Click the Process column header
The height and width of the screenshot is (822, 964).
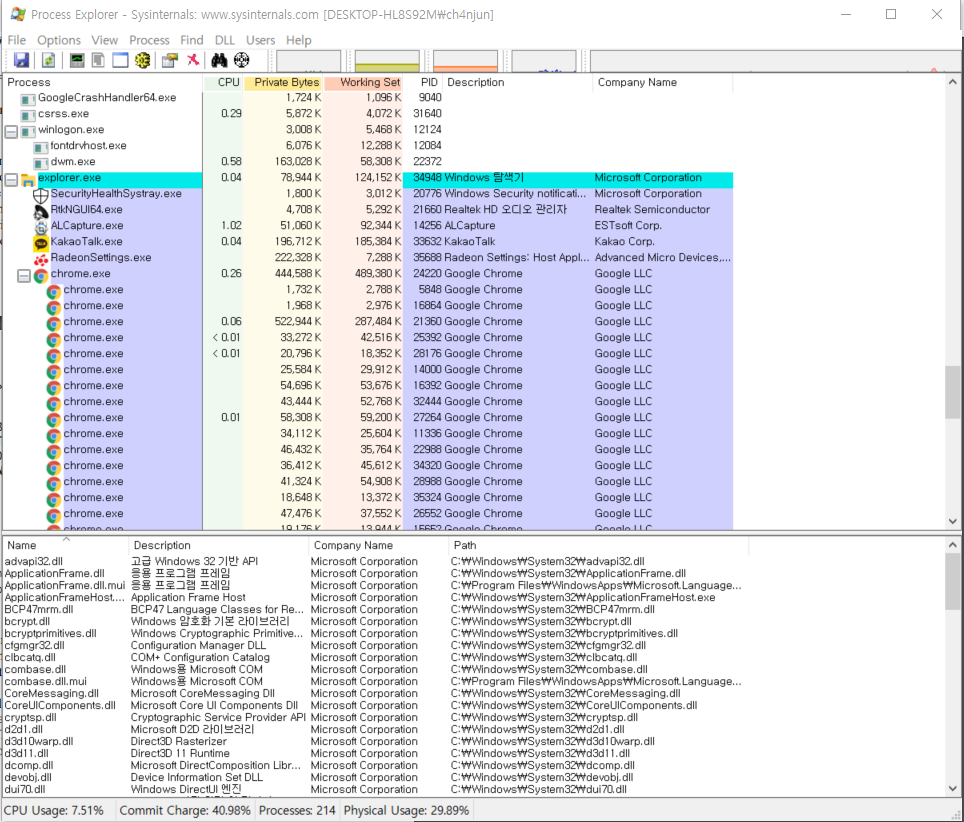click(x=103, y=82)
